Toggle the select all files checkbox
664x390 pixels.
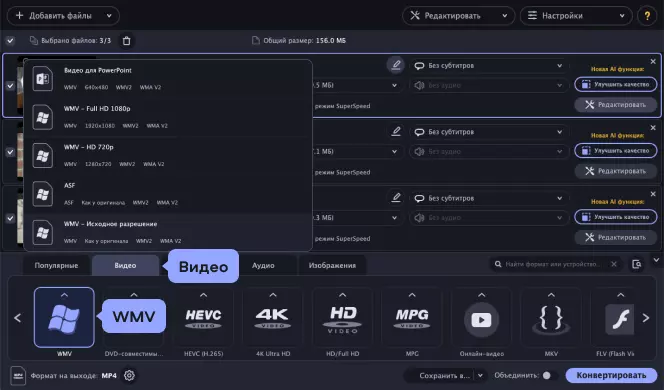click(x=10, y=41)
